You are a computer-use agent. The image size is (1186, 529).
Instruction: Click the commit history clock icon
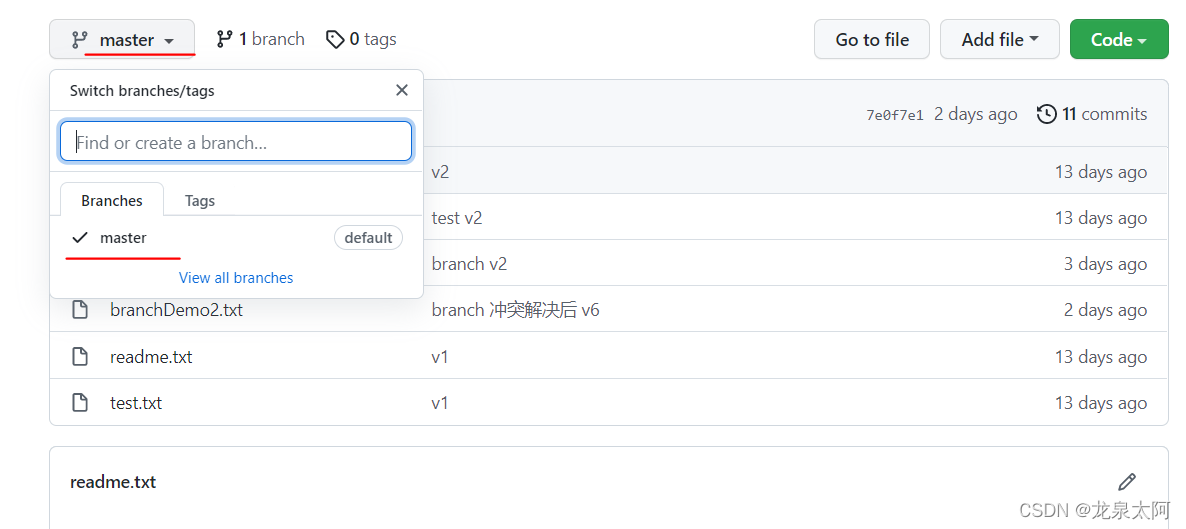click(1047, 114)
